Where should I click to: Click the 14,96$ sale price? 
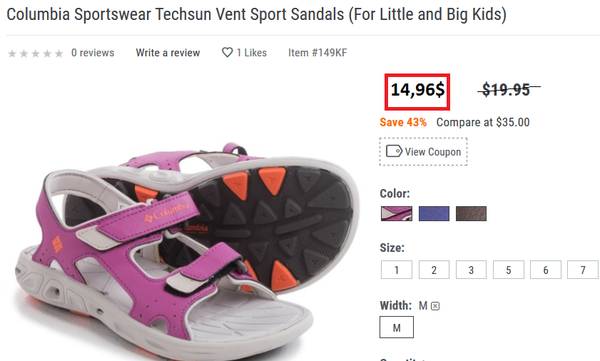pyautogui.click(x=417, y=91)
